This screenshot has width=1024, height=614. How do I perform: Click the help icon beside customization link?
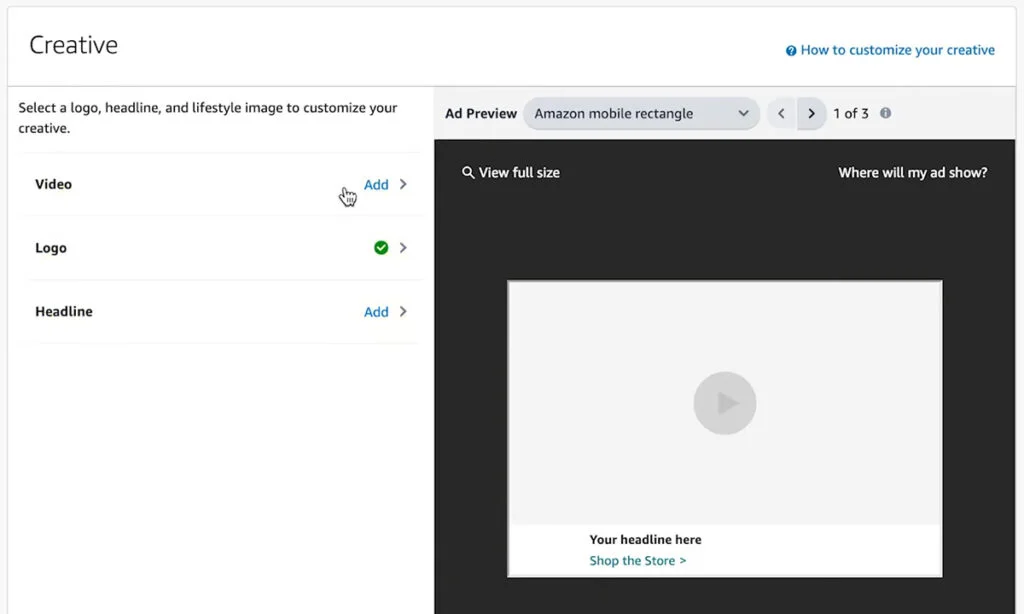point(793,49)
